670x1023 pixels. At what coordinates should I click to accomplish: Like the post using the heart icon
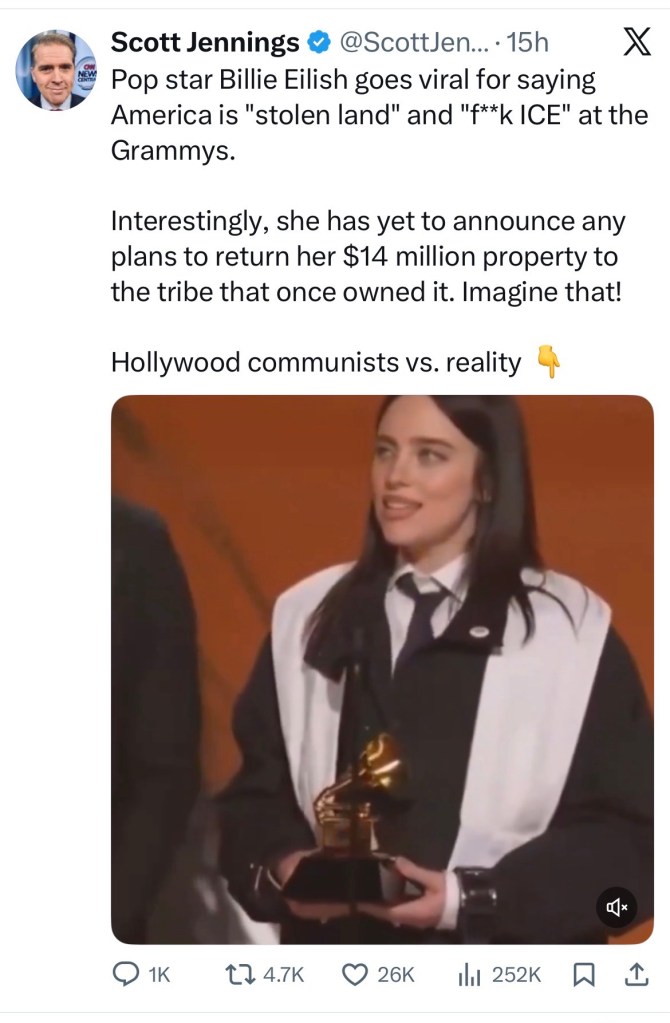coord(355,975)
